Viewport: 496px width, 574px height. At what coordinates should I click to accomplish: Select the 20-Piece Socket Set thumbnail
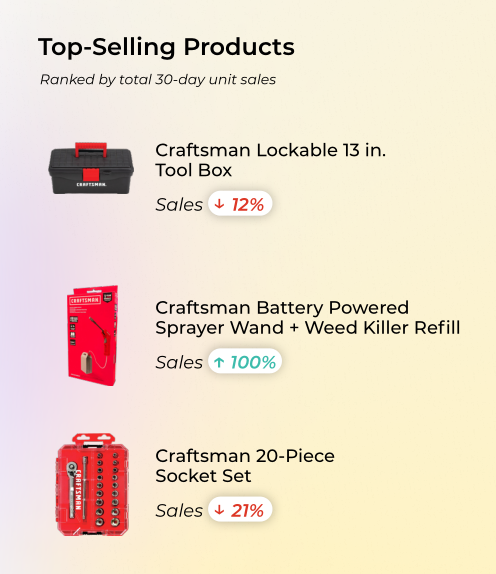(93, 485)
